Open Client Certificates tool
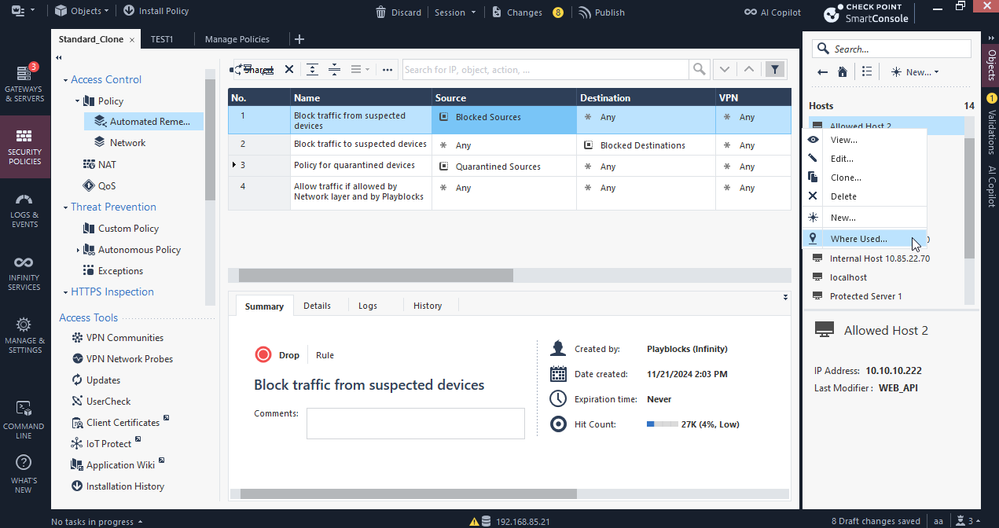999x528 pixels. tap(120, 422)
